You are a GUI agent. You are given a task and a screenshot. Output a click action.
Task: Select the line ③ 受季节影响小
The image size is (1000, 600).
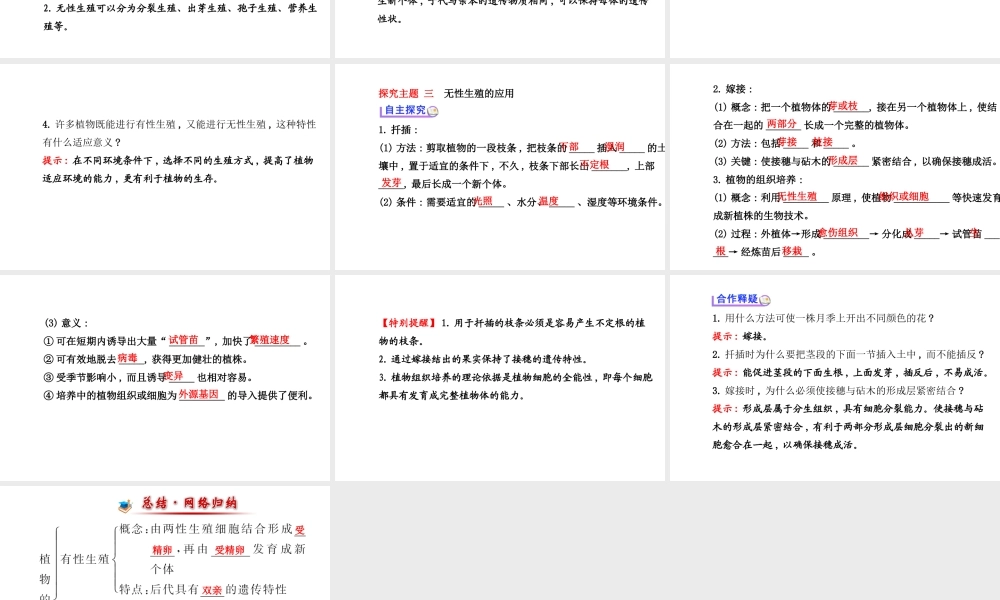tap(148, 377)
